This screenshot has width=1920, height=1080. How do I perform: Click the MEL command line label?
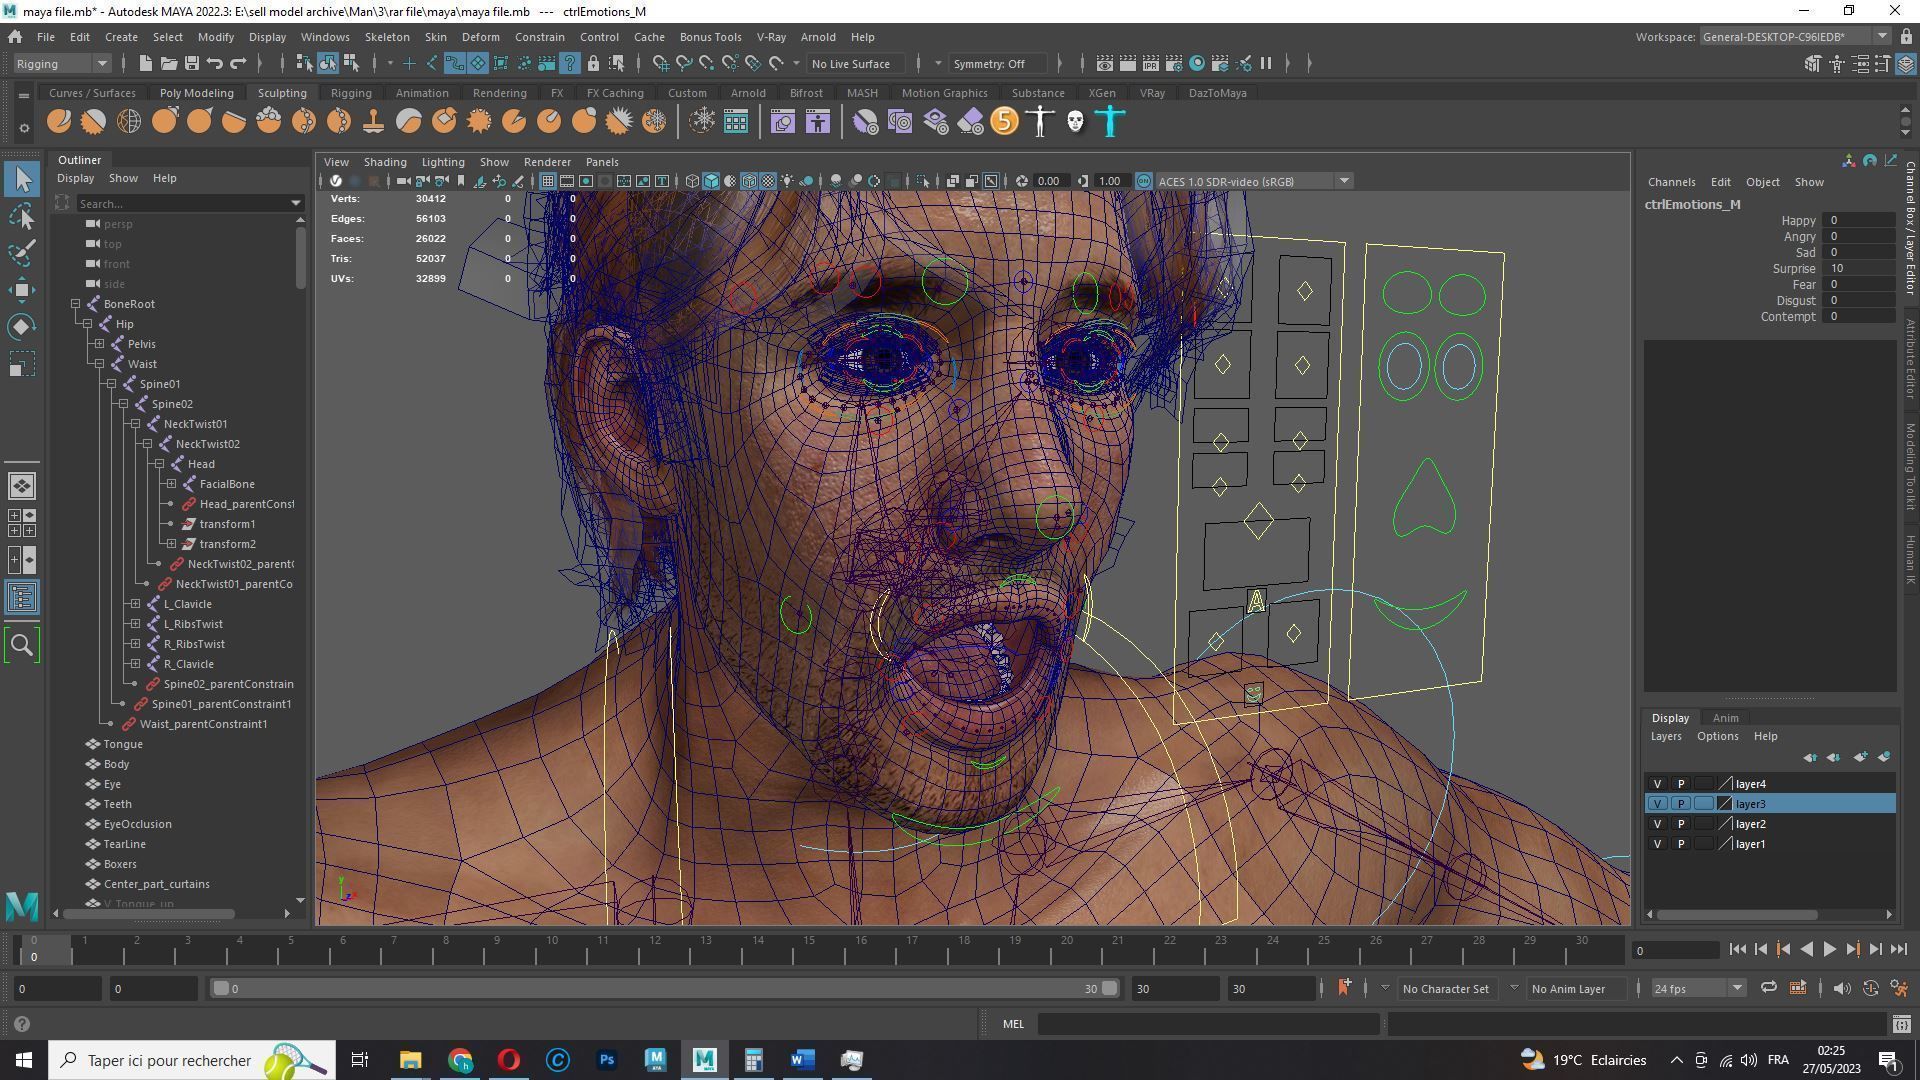click(x=1013, y=1024)
